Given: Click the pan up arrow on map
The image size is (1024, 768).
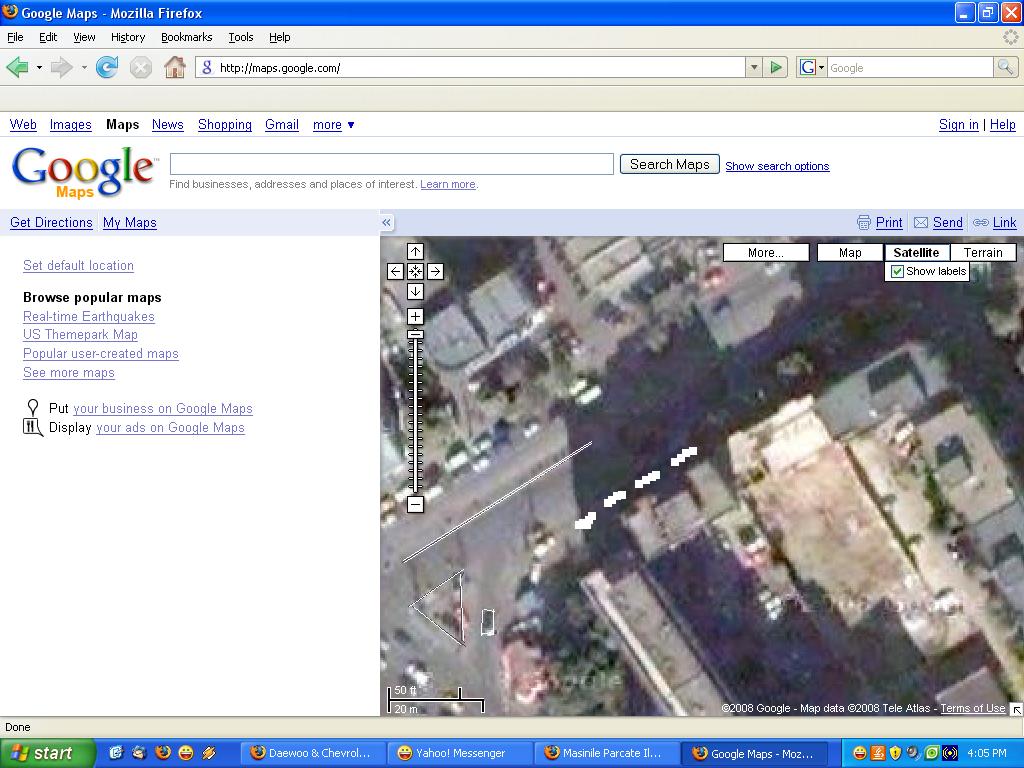Looking at the screenshot, I should (415, 252).
